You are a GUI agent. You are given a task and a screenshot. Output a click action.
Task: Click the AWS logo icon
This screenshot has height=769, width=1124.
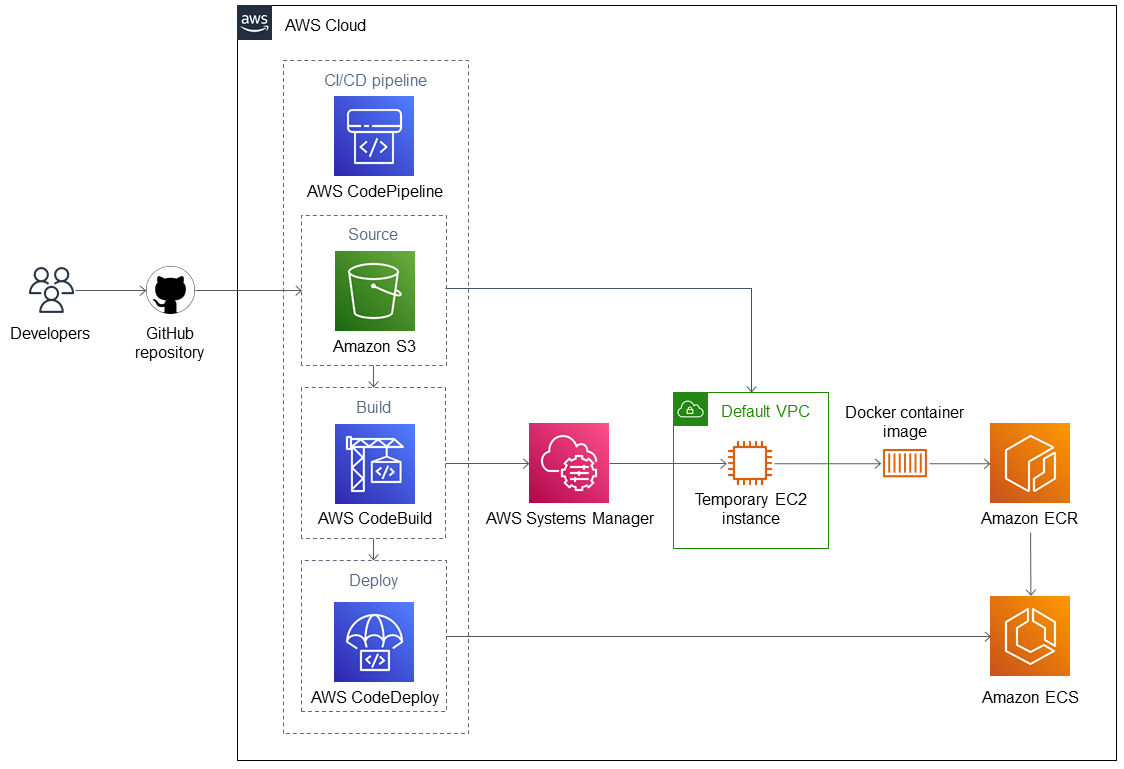254,23
